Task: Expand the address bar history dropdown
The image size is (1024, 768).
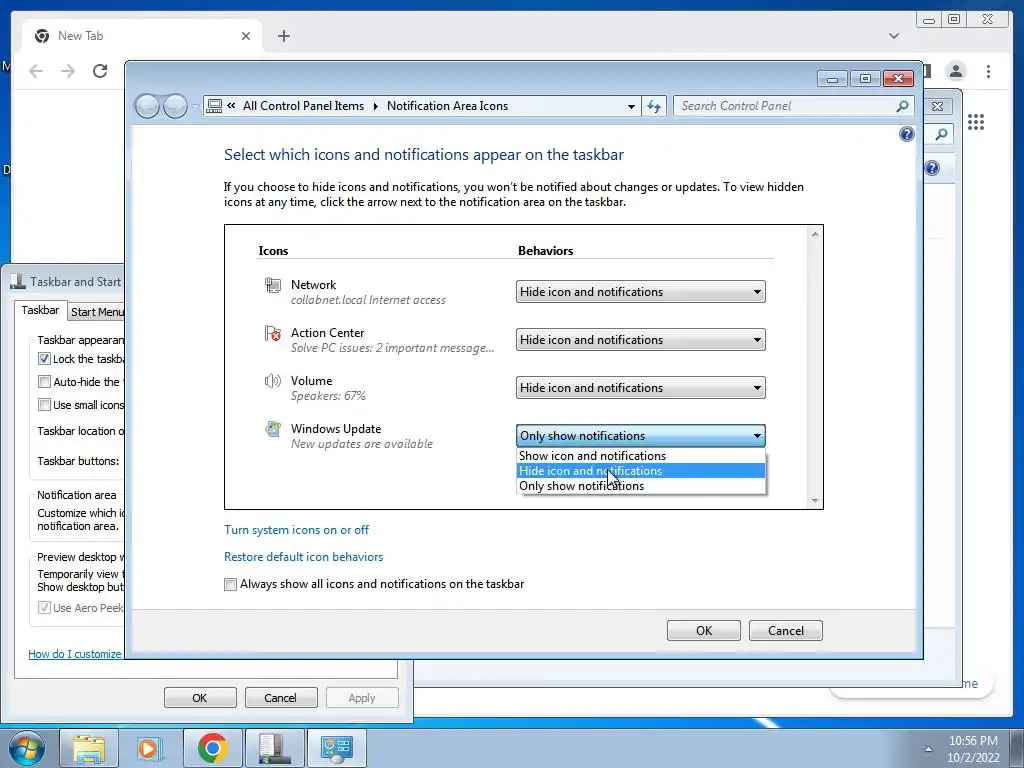Action: [x=631, y=106]
